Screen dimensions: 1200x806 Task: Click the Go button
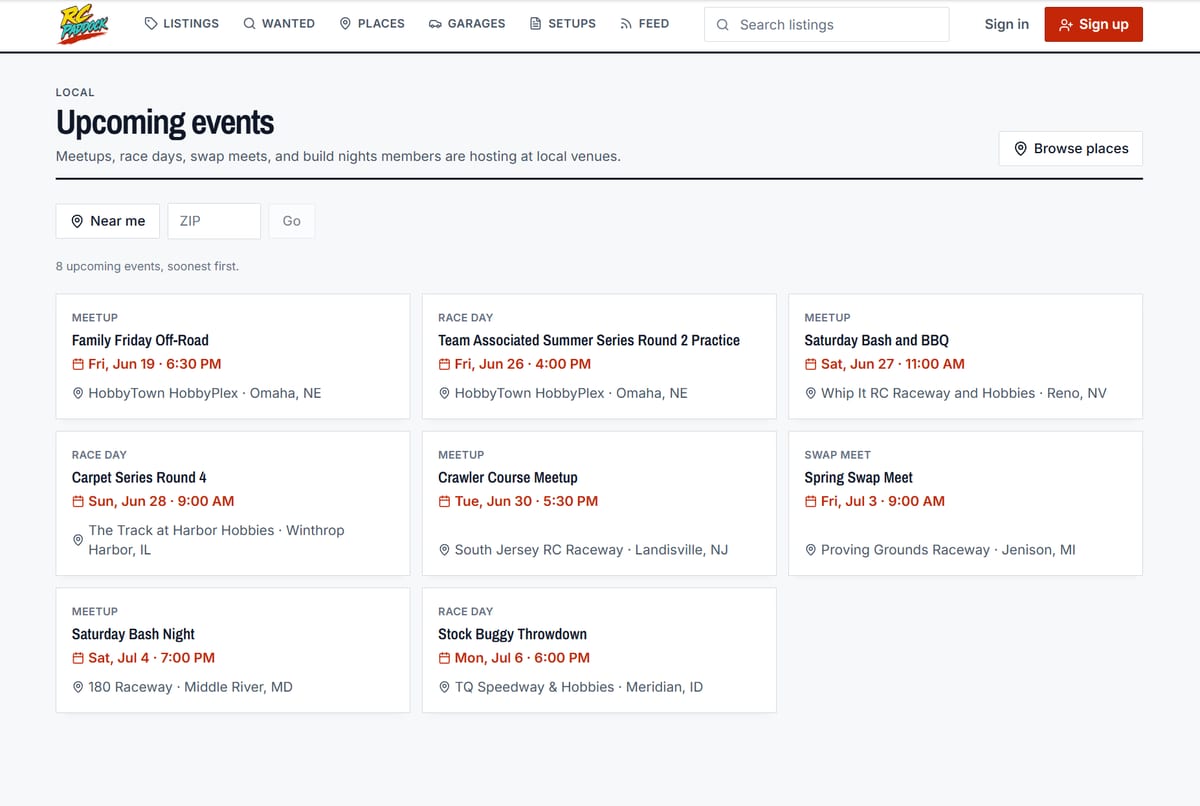(291, 221)
